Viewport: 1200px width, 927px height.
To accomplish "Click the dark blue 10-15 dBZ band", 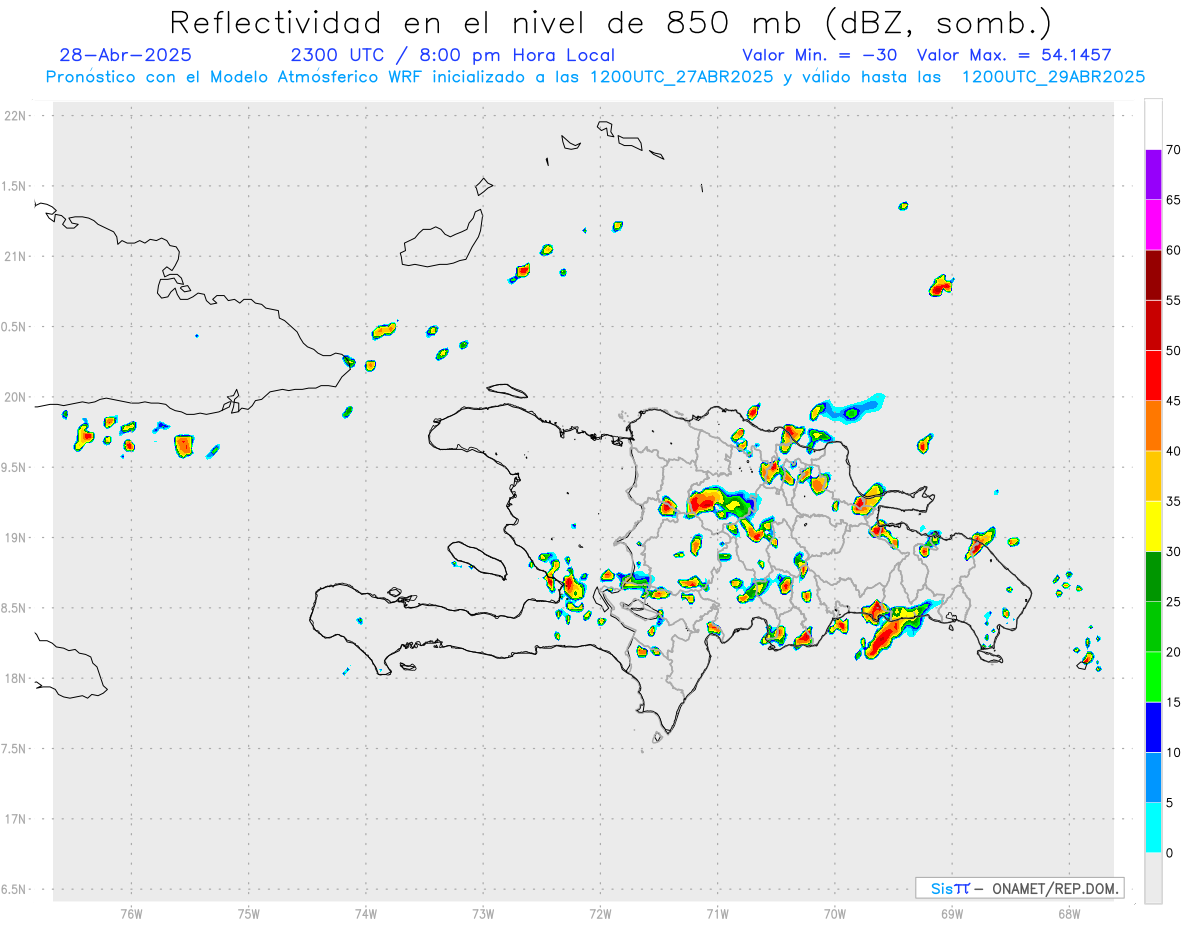I will click(1153, 727).
